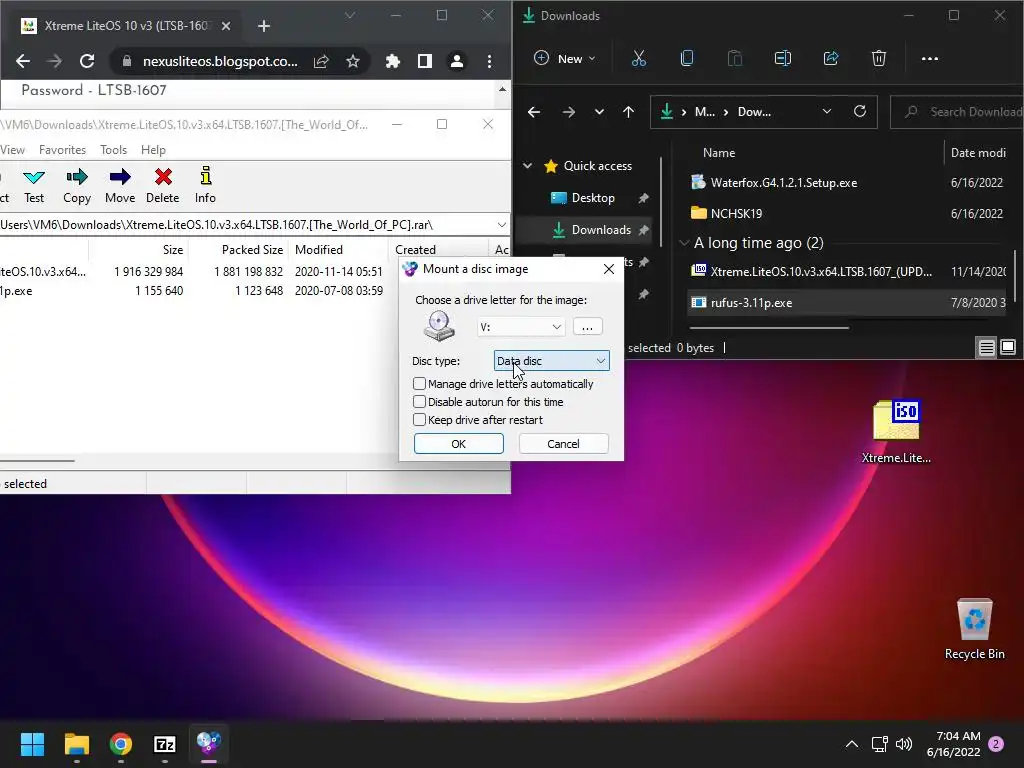Click the Chrome address bar URL
The height and width of the screenshot is (768, 1024).
coord(220,61)
